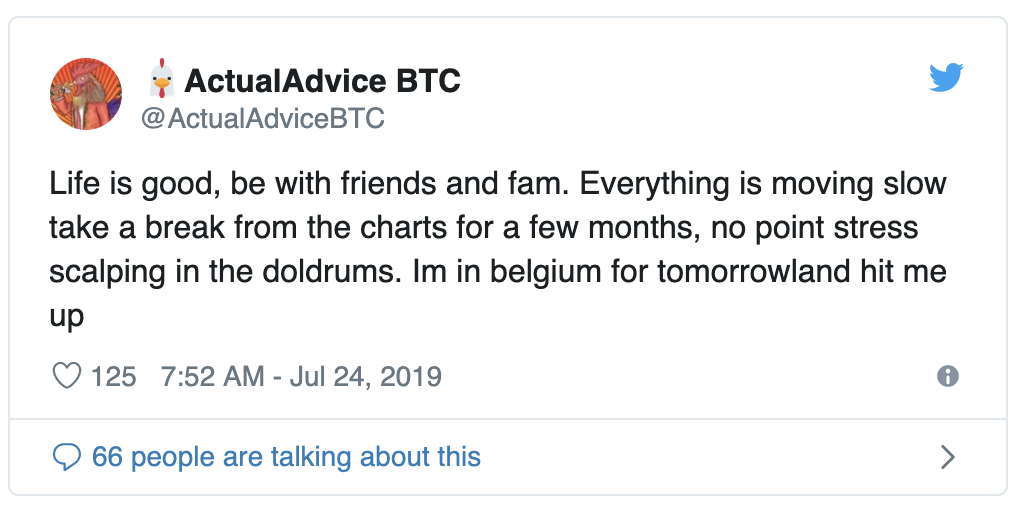Open the "66 people are talking about this" link

pos(286,457)
